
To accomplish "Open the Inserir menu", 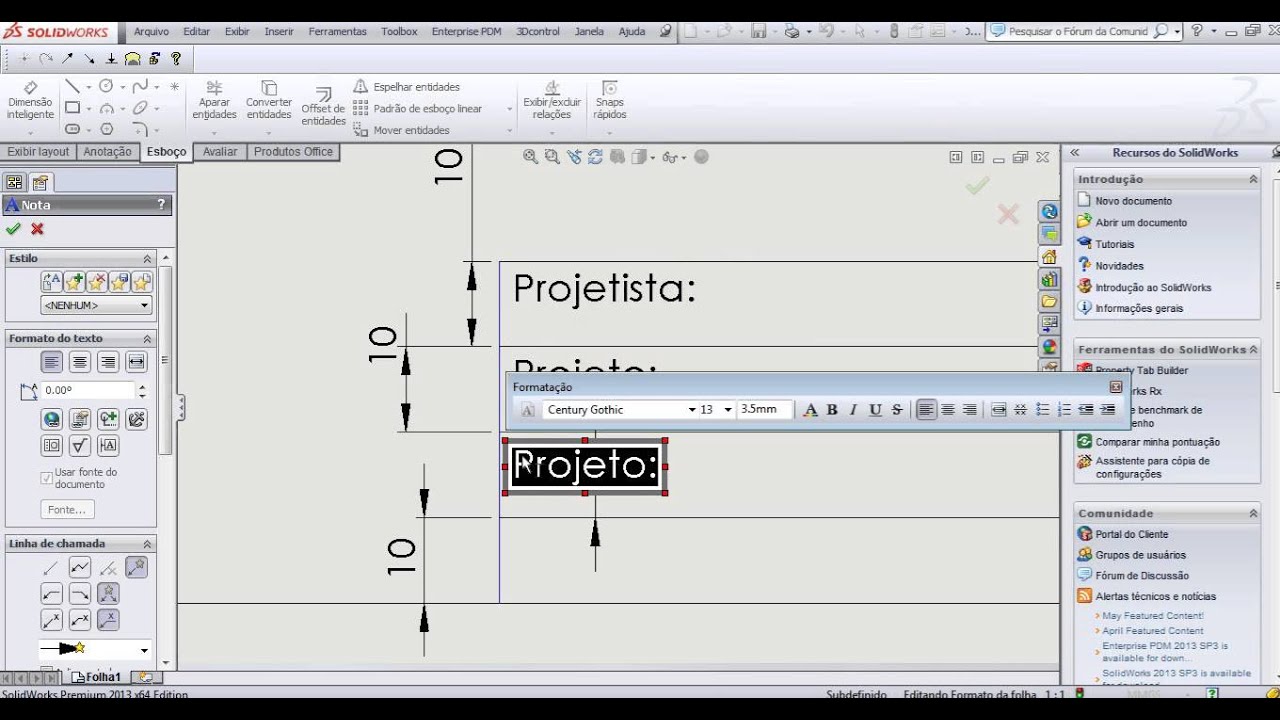I will click(x=279, y=31).
